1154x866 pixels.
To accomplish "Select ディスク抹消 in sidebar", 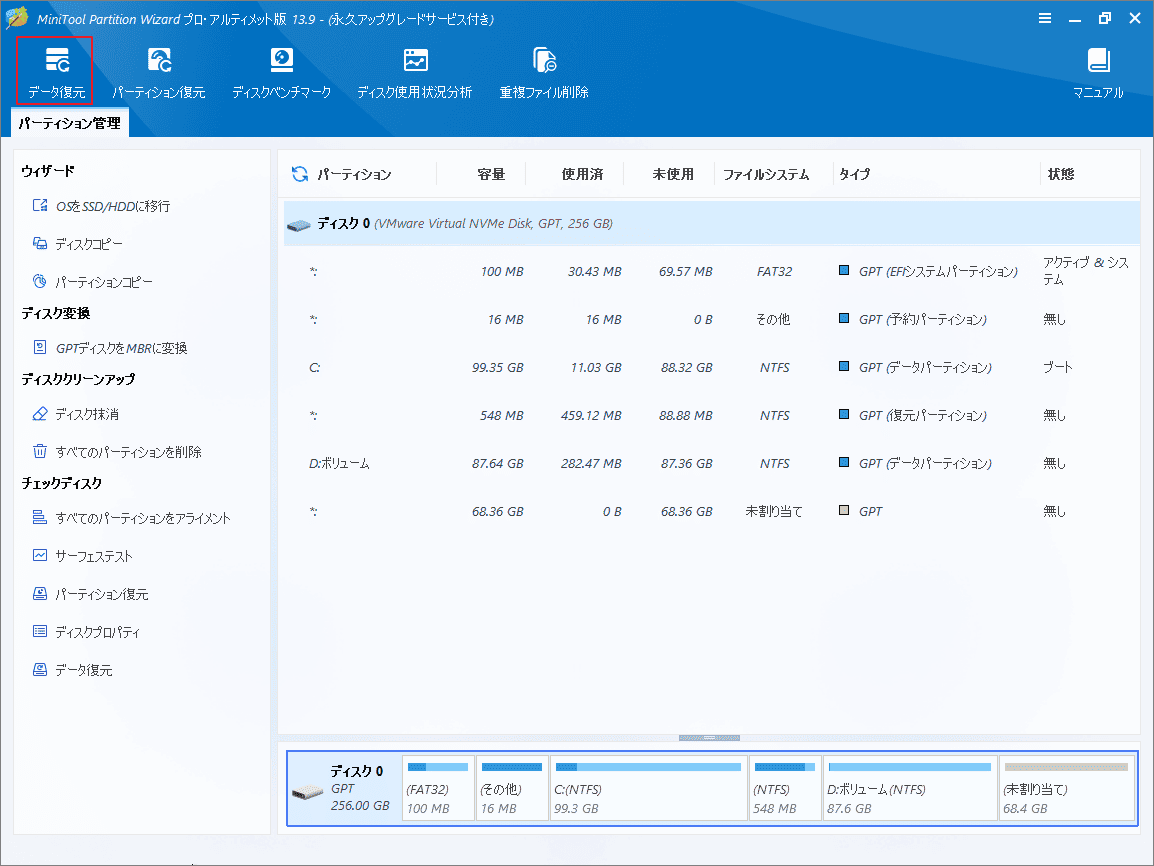I will 76,414.
